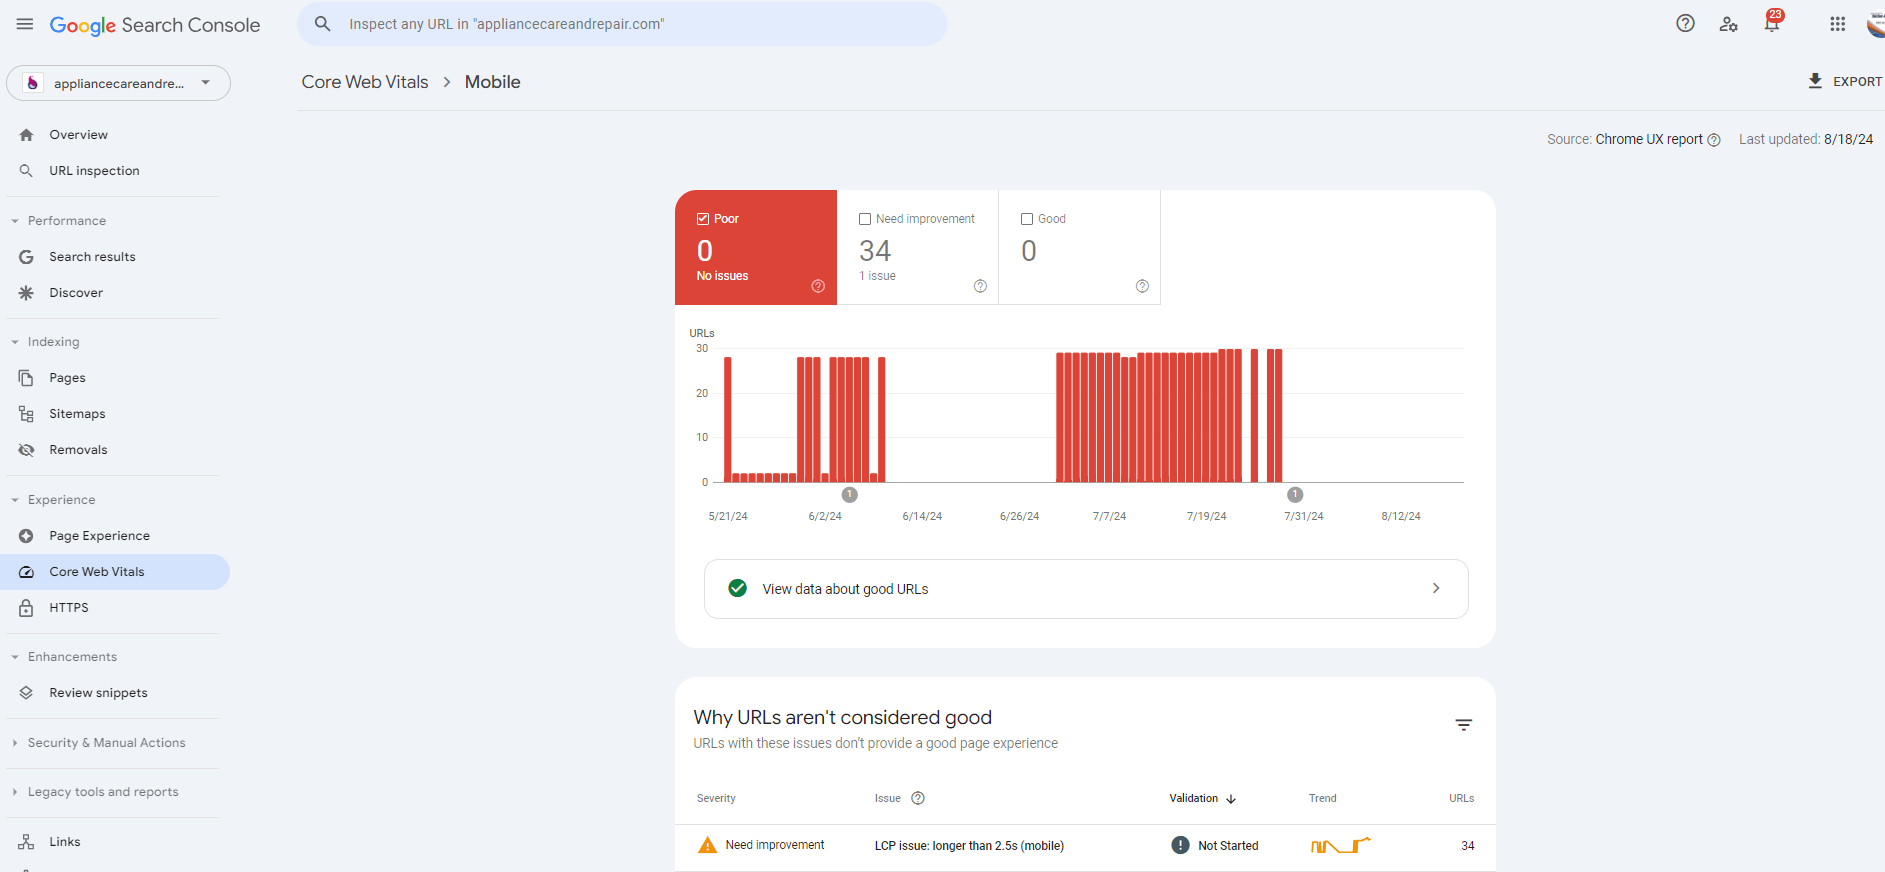Click the help question mark icon
The image size is (1885, 872).
[1685, 24]
